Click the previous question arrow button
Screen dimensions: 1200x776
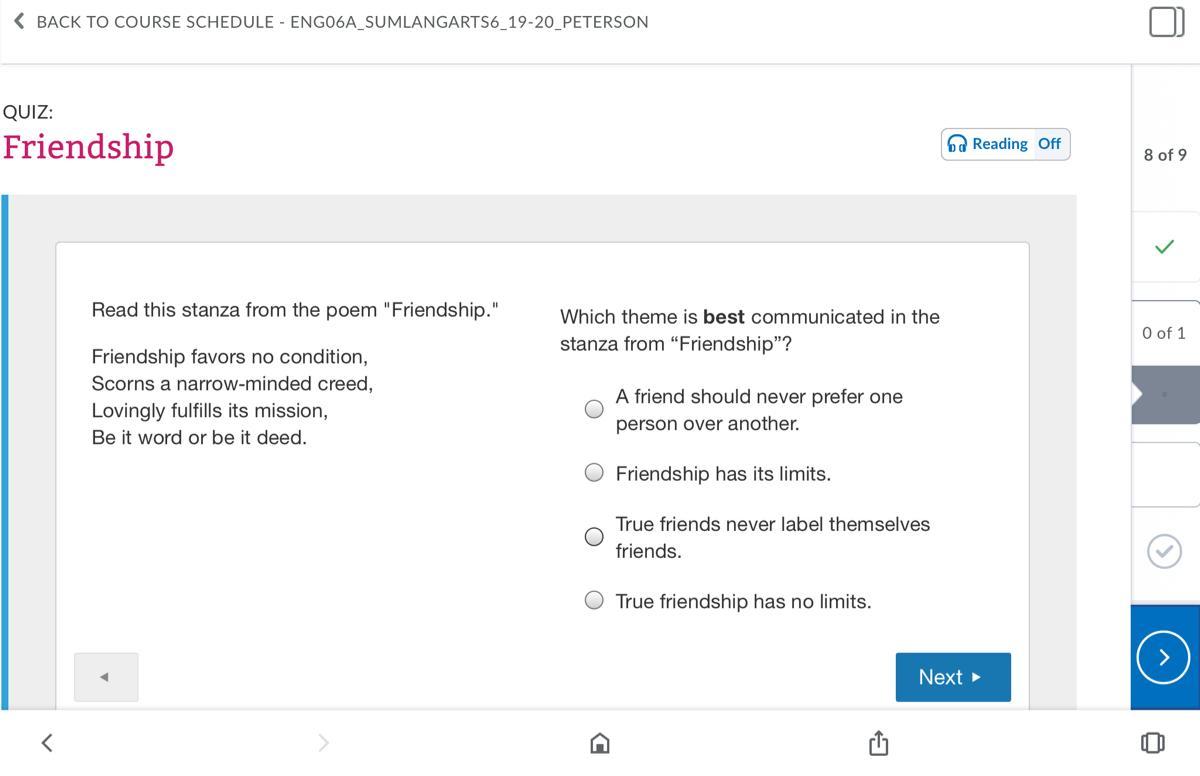point(105,677)
